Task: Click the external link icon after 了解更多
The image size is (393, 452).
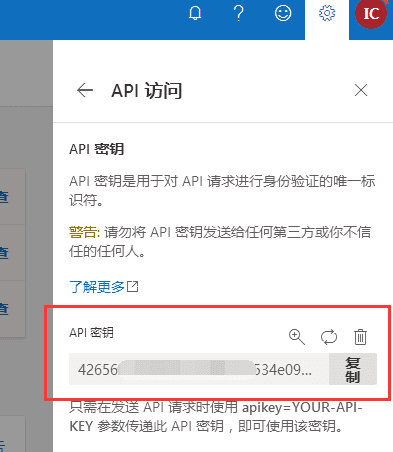Action: click(133, 286)
